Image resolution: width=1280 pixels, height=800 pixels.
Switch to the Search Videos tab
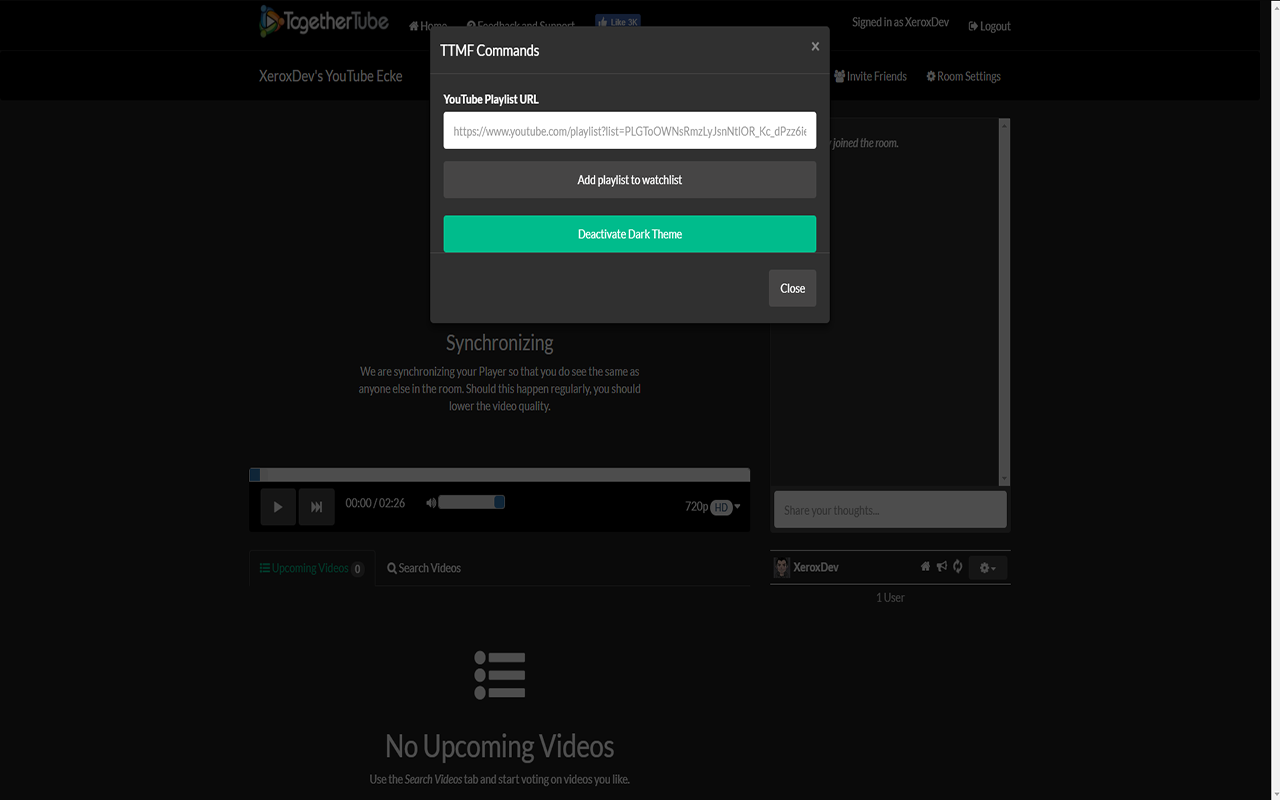(424, 568)
